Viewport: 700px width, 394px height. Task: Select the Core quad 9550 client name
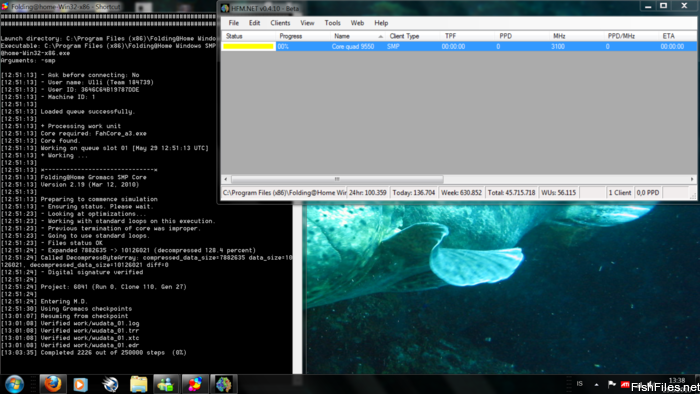pyautogui.click(x=353, y=46)
